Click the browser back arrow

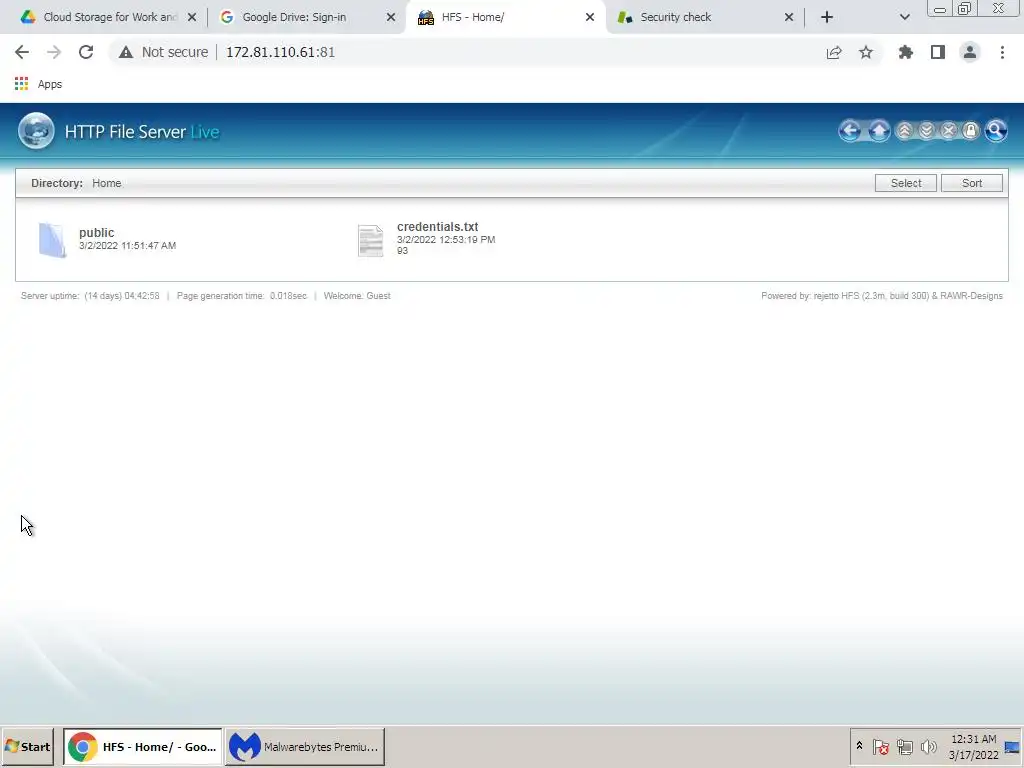pyautogui.click(x=22, y=52)
